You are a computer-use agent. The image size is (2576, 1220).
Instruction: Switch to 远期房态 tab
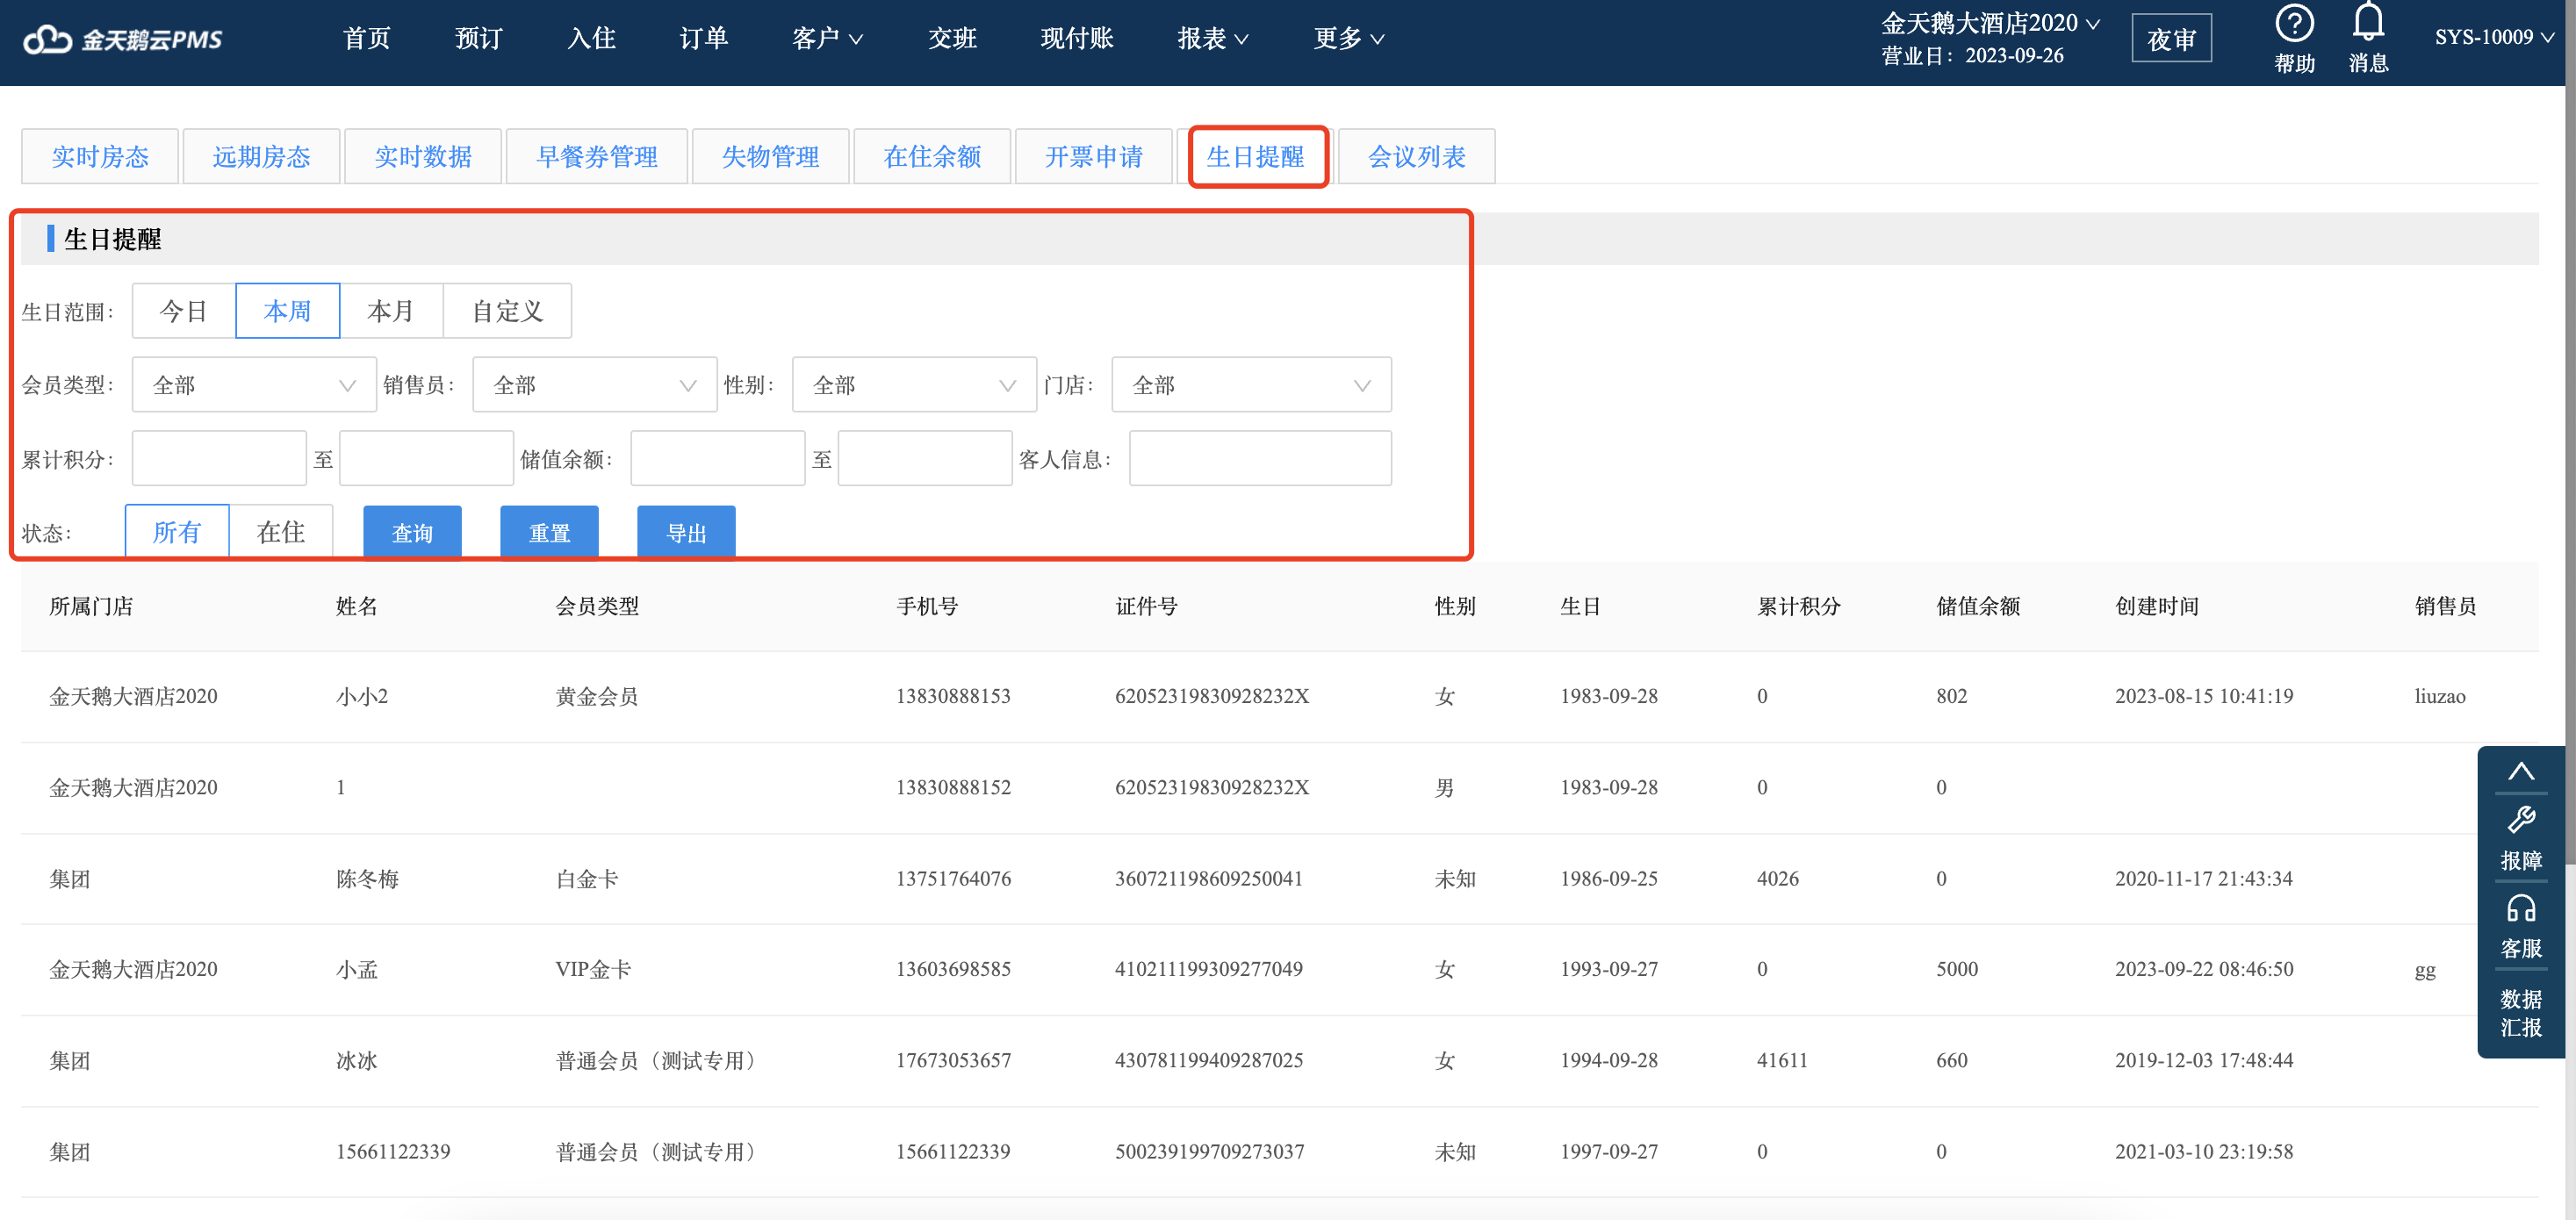(262, 156)
